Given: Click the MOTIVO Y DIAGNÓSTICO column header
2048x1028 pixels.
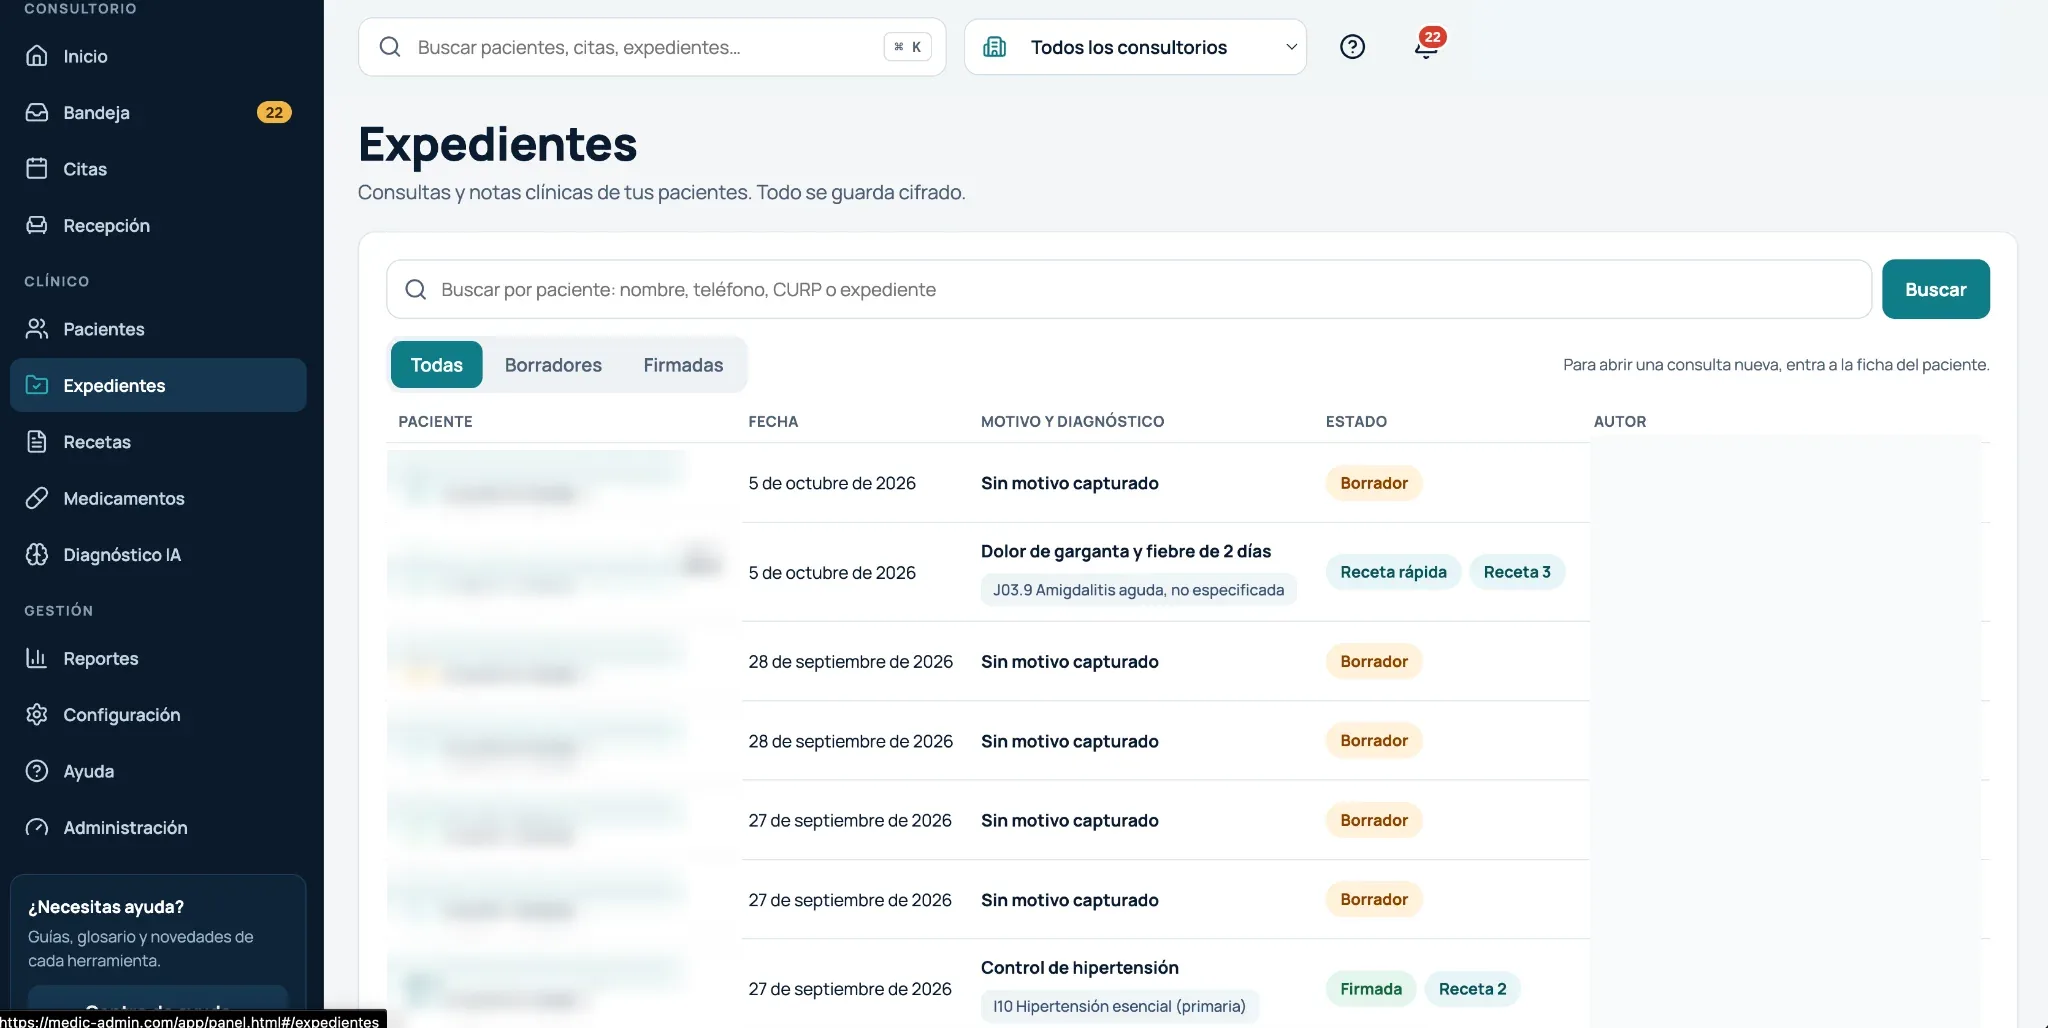Looking at the screenshot, I should [x=1072, y=421].
